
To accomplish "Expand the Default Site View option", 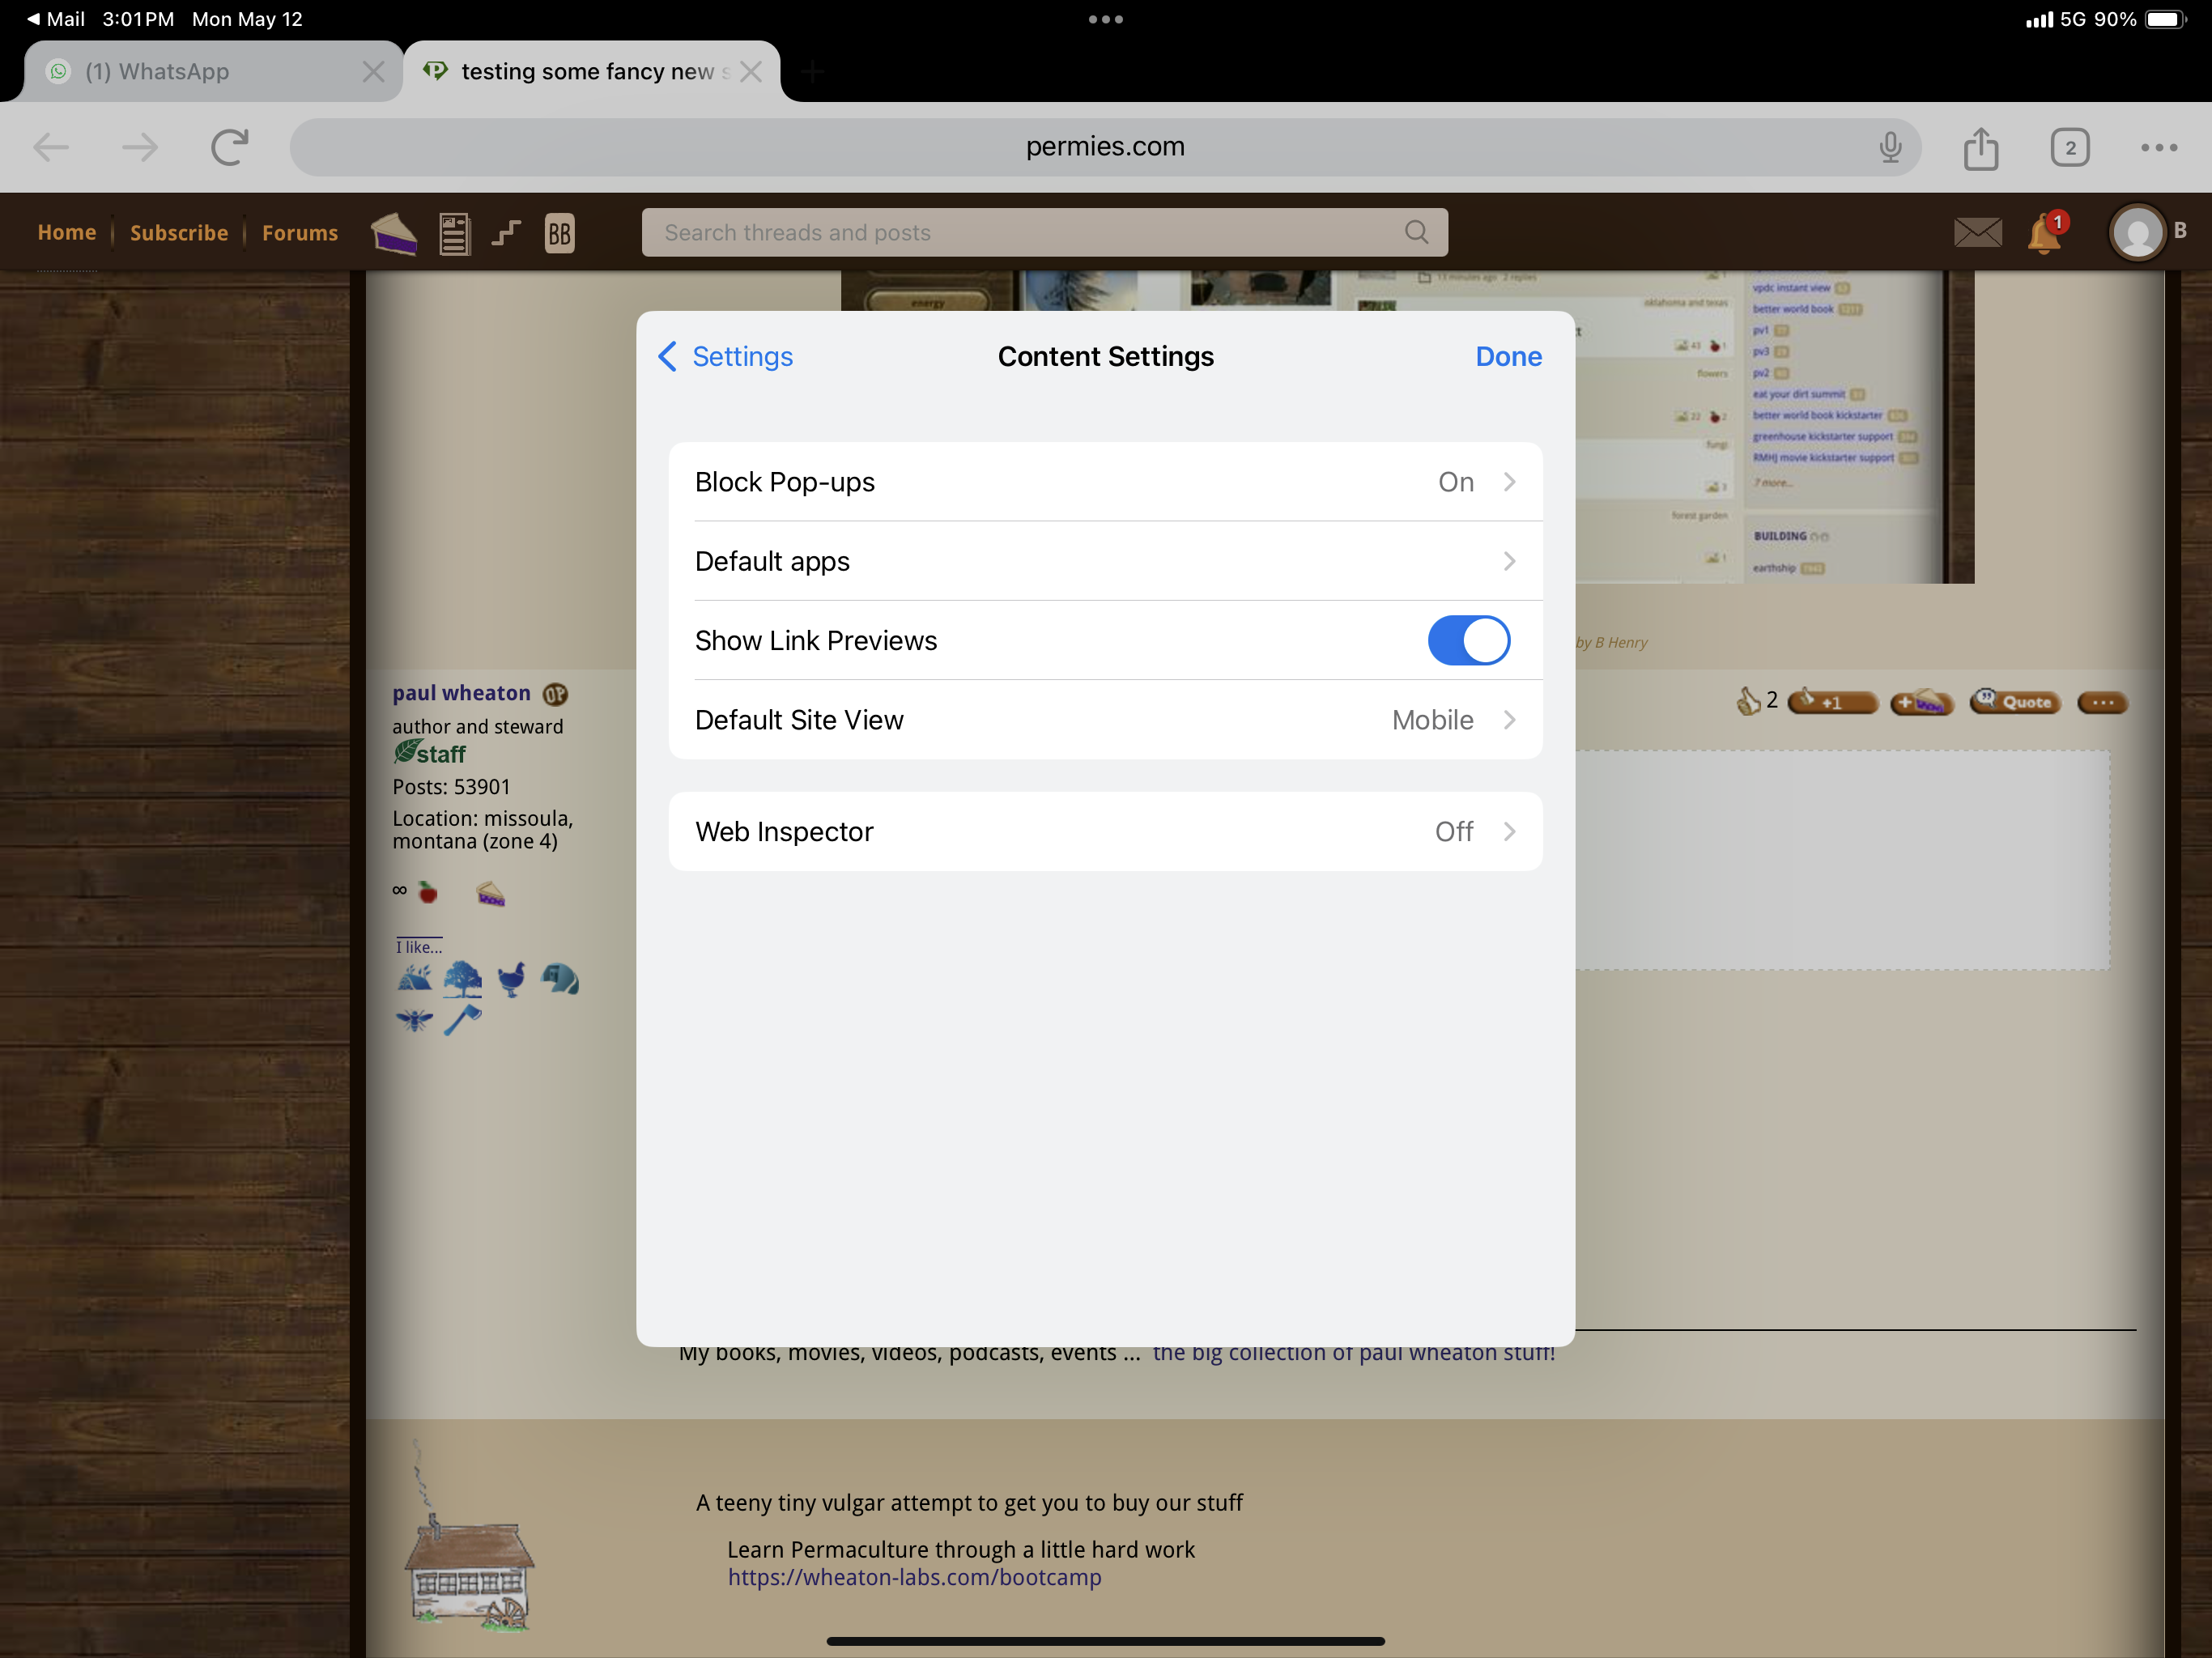I will tap(1105, 720).
